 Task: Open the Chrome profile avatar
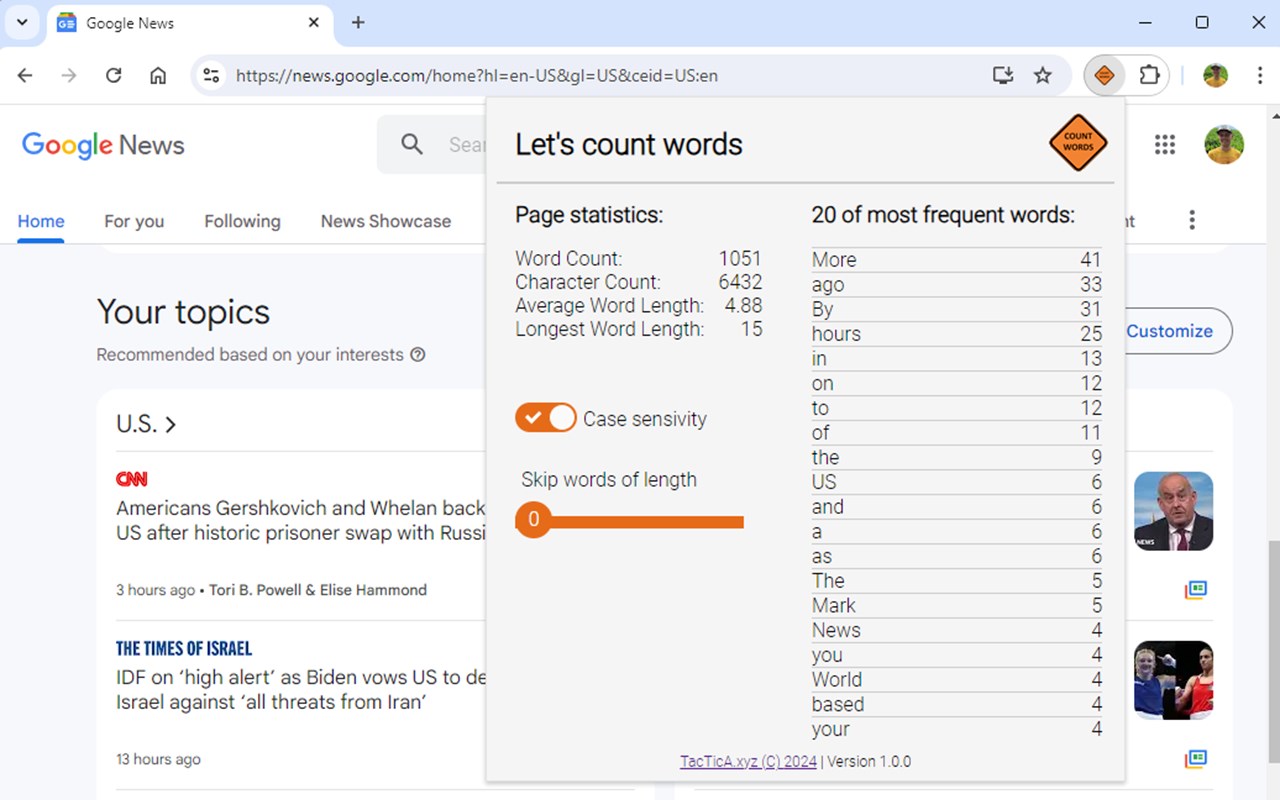[x=1215, y=75]
